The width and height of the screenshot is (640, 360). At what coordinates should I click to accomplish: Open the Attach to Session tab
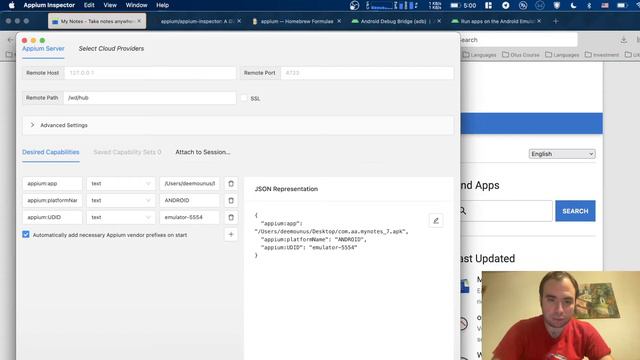pyautogui.click(x=202, y=152)
